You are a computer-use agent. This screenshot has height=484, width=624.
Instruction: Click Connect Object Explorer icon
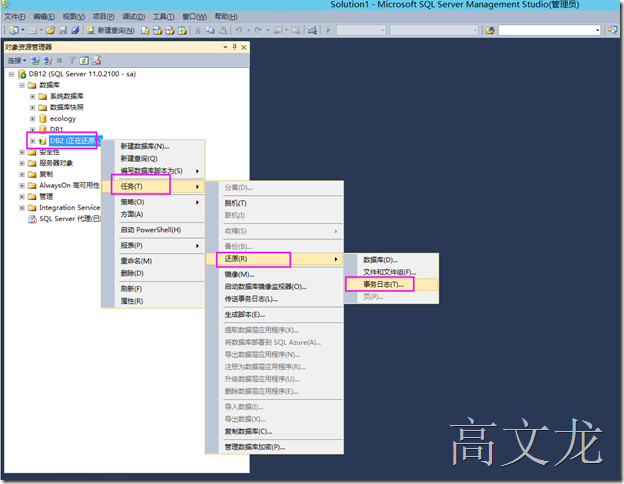click(35, 60)
